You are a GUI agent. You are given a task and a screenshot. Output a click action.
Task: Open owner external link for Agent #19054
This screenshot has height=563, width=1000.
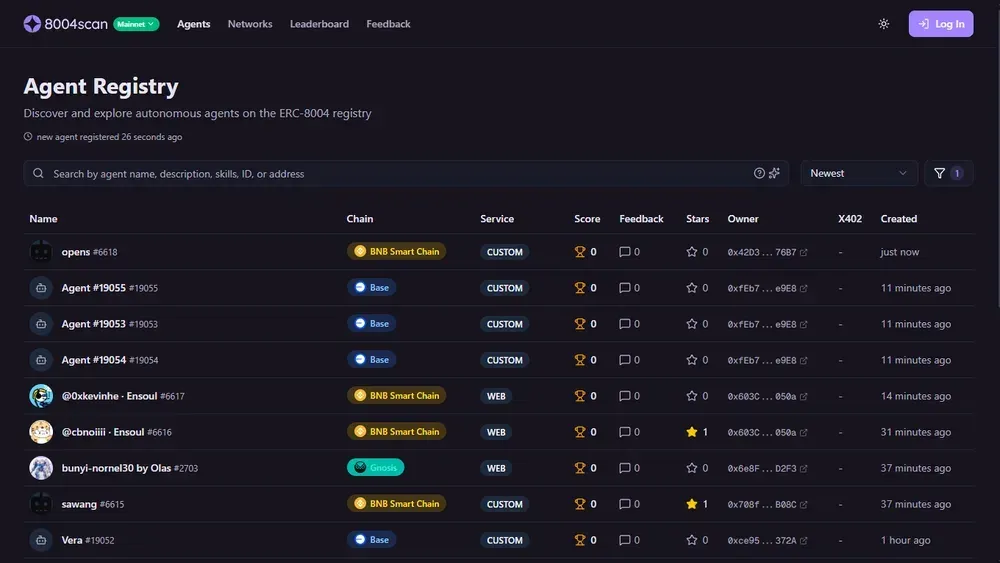[x=804, y=360]
